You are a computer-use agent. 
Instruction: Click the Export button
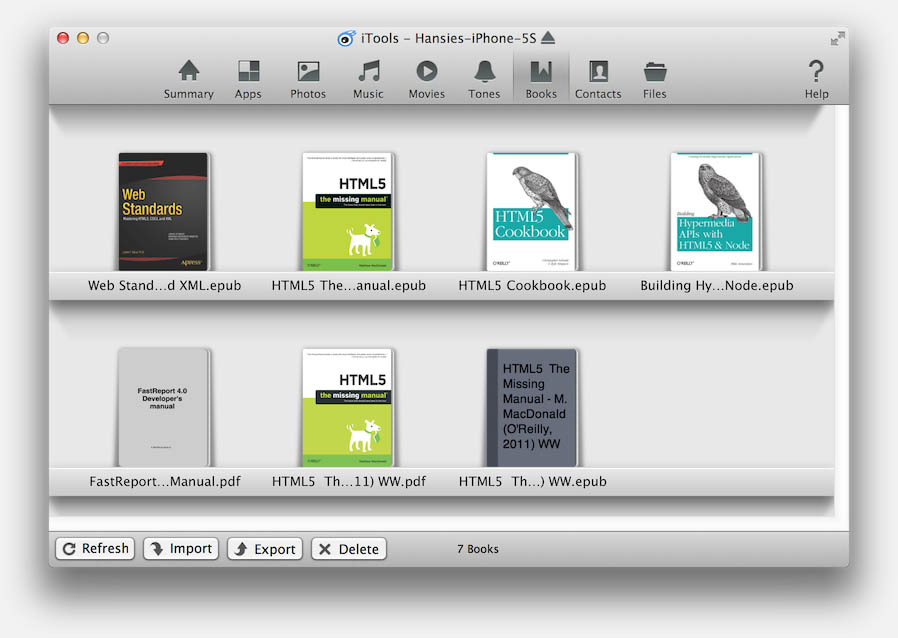click(x=265, y=549)
